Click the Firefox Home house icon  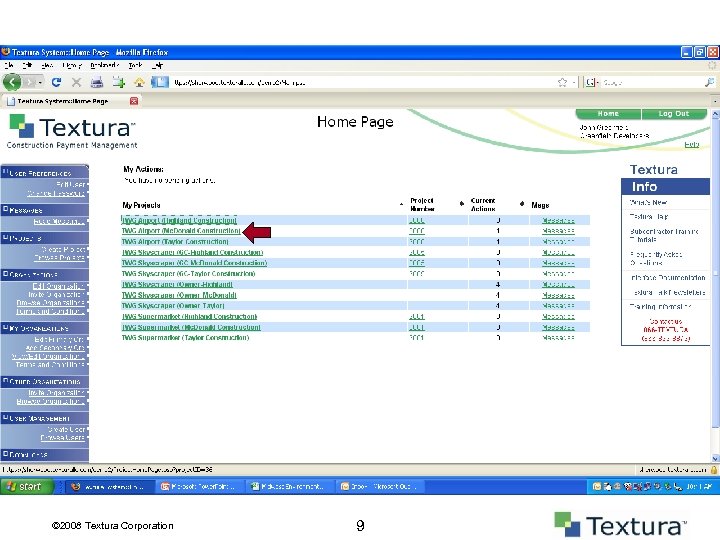pos(139,82)
